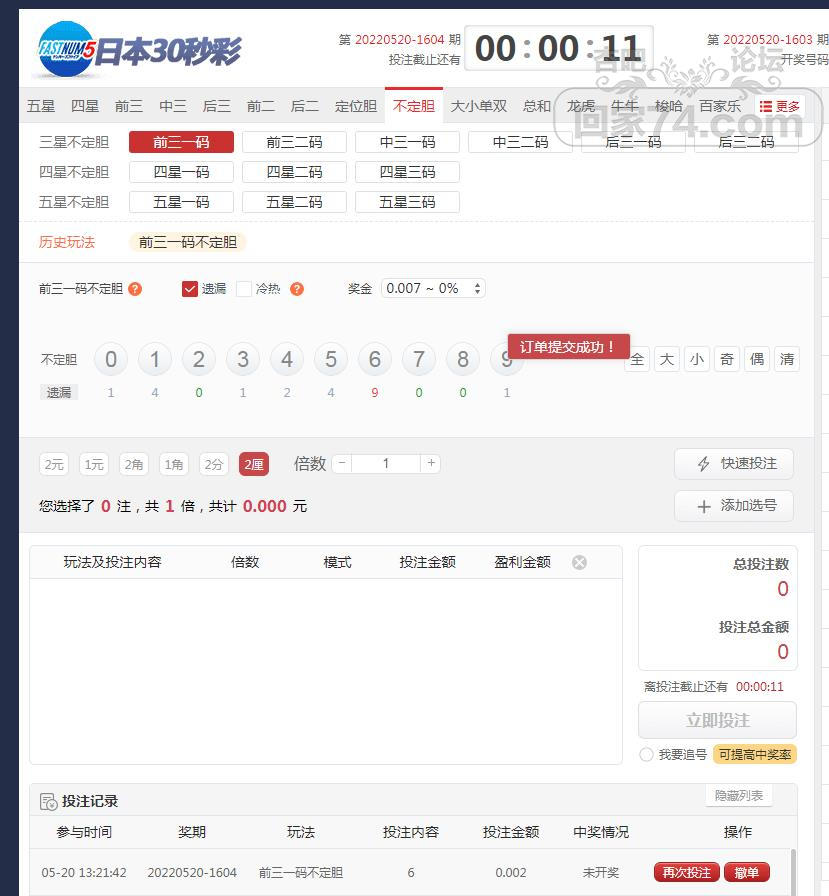
Task: Click the 倍数 input field
Action: (x=386, y=464)
